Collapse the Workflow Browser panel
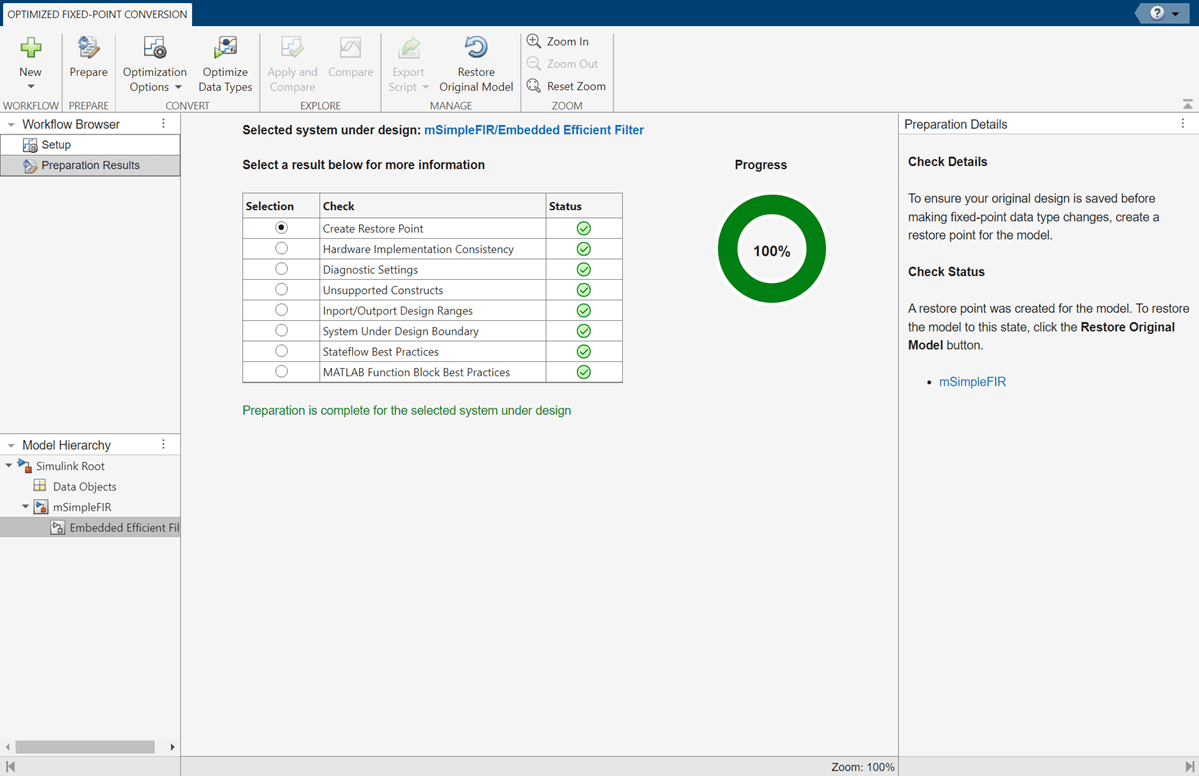1199x776 pixels. 11,125
